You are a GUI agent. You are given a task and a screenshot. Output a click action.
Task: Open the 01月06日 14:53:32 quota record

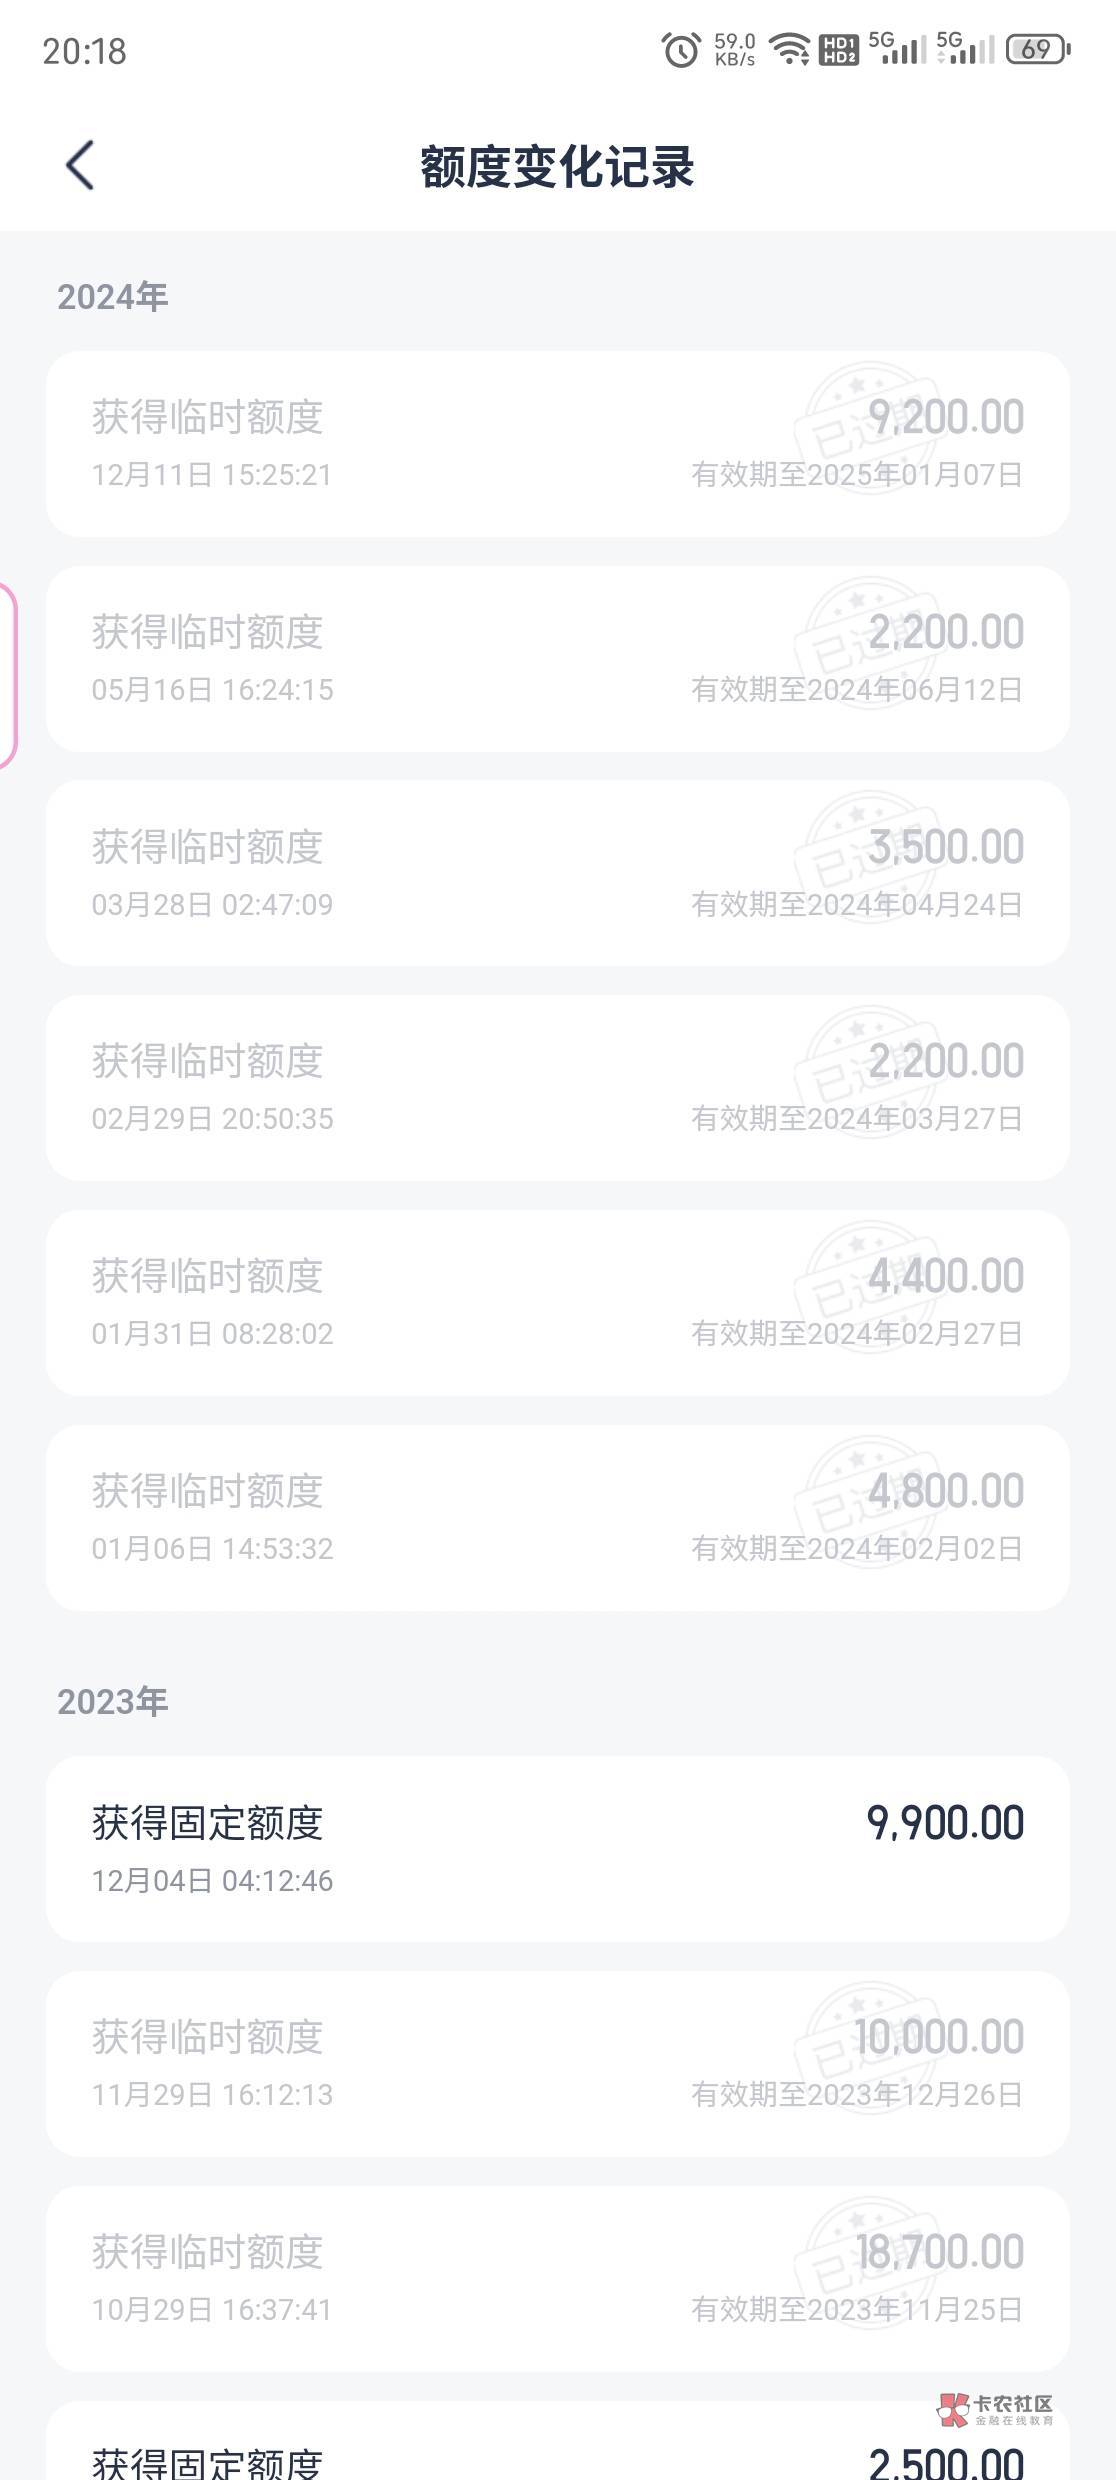tap(558, 1518)
